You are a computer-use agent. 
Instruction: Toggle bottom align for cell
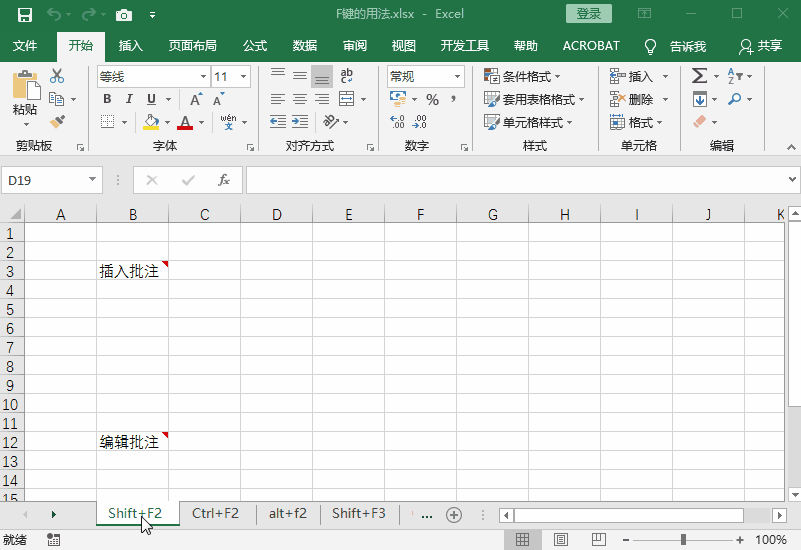(x=322, y=77)
